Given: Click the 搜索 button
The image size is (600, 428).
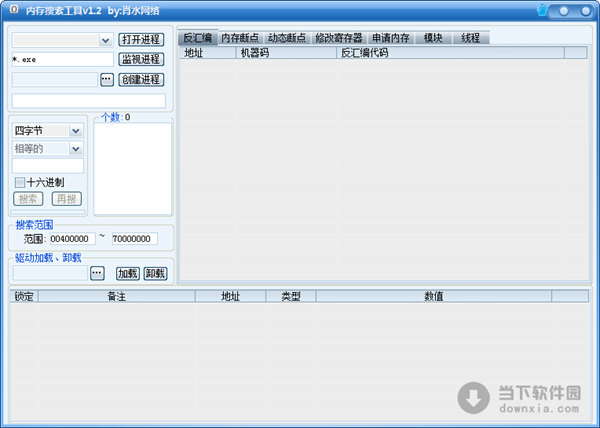Looking at the screenshot, I should coord(28,199).
